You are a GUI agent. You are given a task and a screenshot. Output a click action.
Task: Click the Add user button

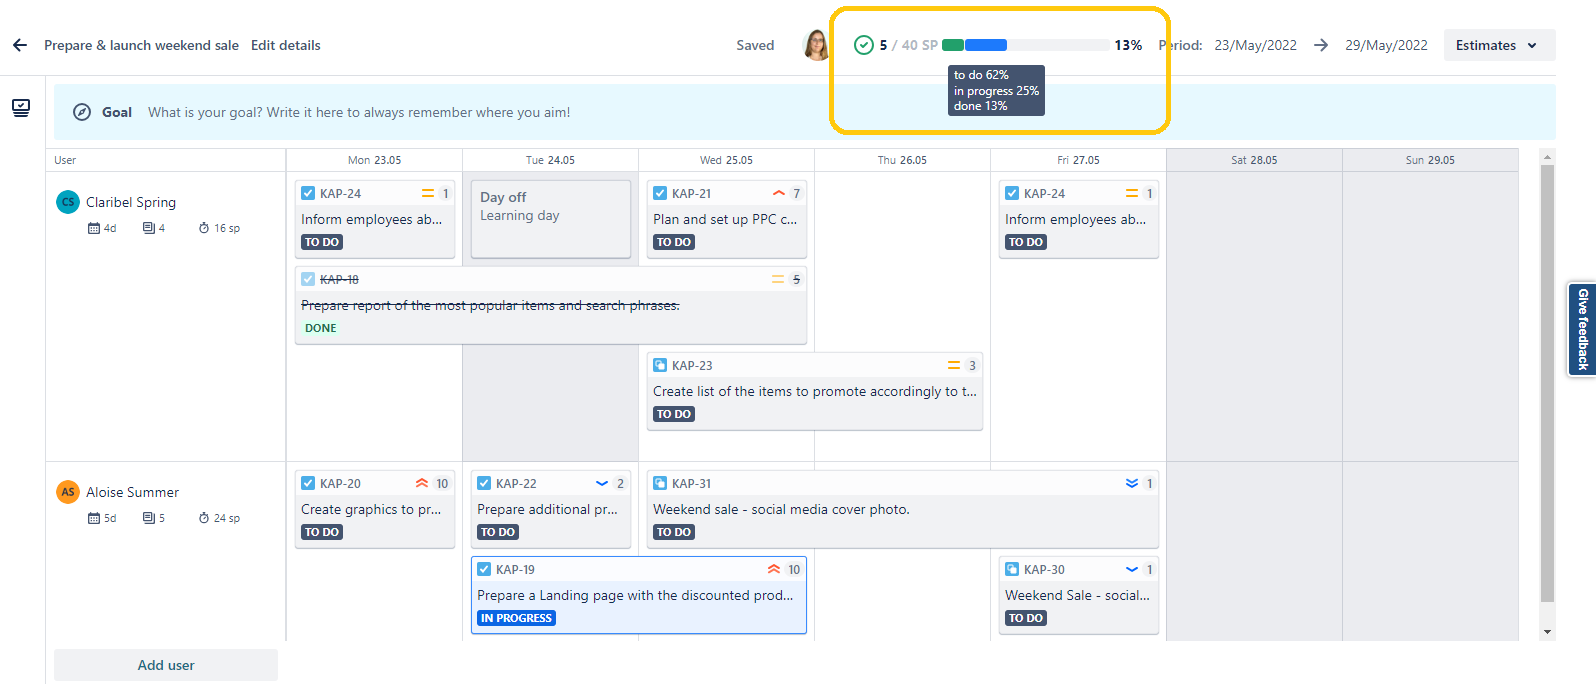pyautogui.click(x=166, y=665)
